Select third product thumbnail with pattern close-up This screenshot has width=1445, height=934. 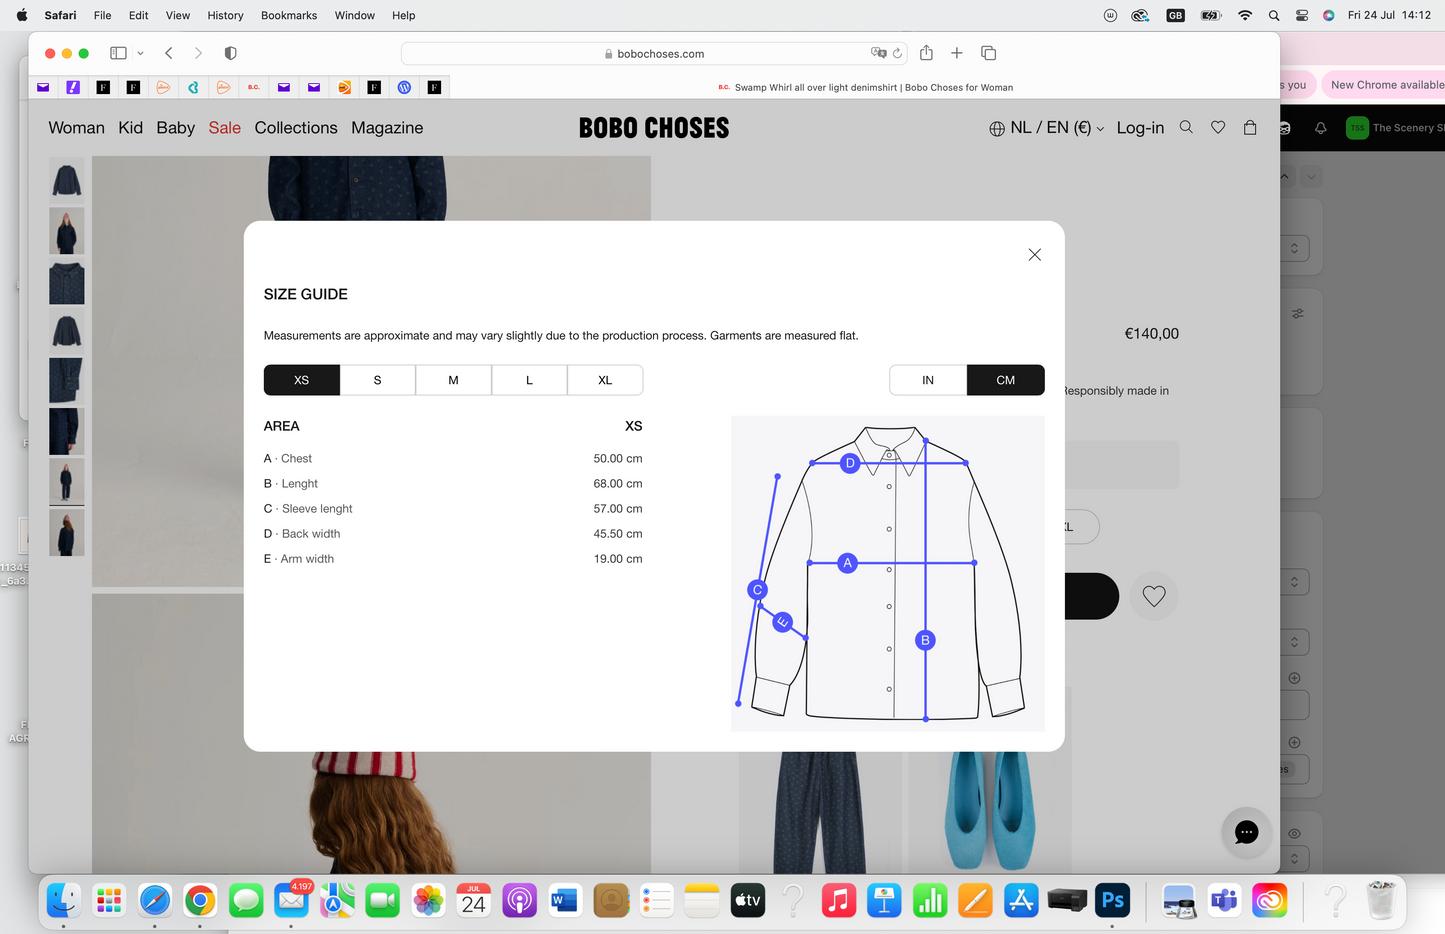pos(67,282)
